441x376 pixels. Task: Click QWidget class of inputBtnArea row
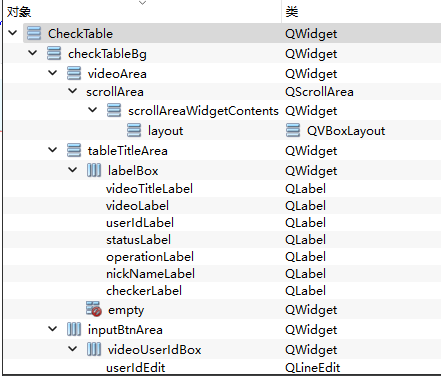[311, 330]
